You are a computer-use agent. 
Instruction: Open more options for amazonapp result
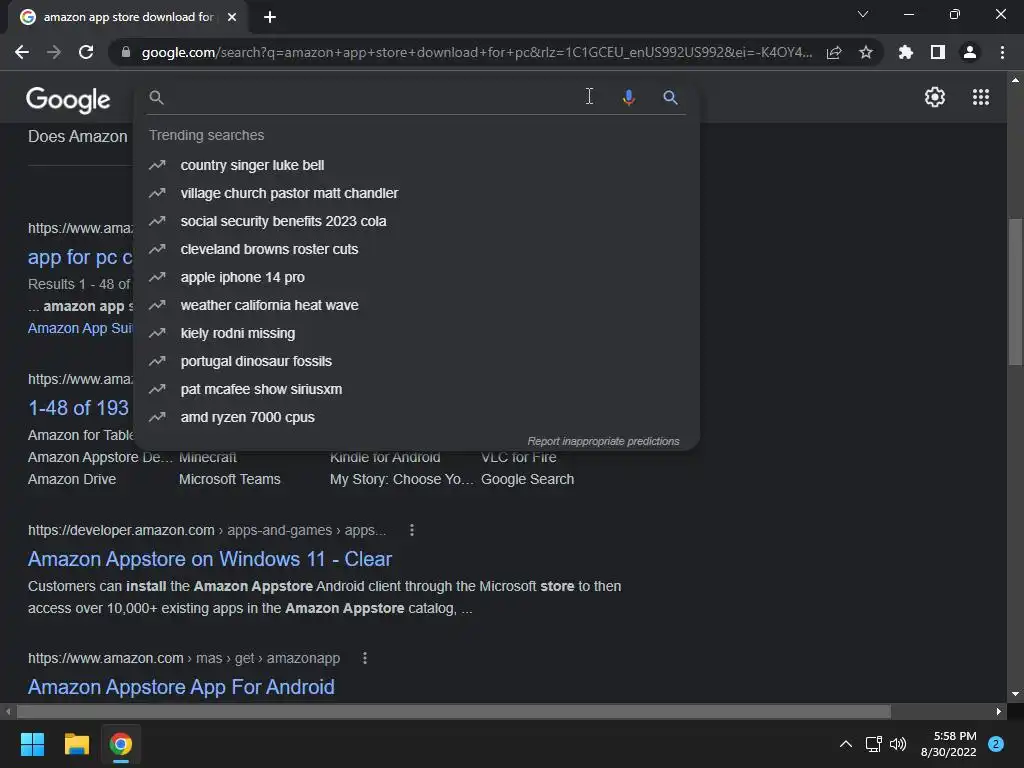pos(365,658)
